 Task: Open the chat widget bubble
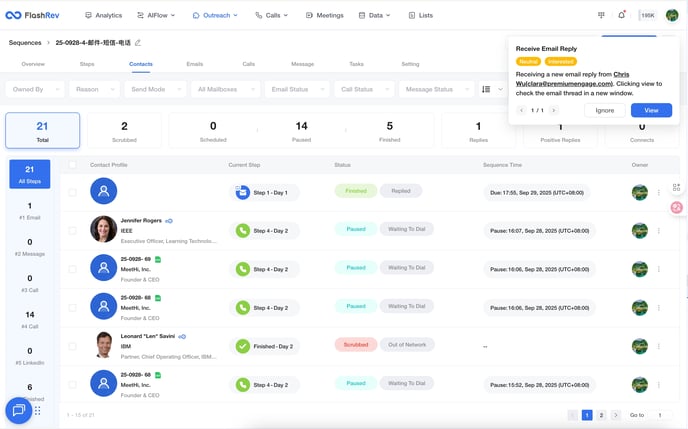(18, 410)
